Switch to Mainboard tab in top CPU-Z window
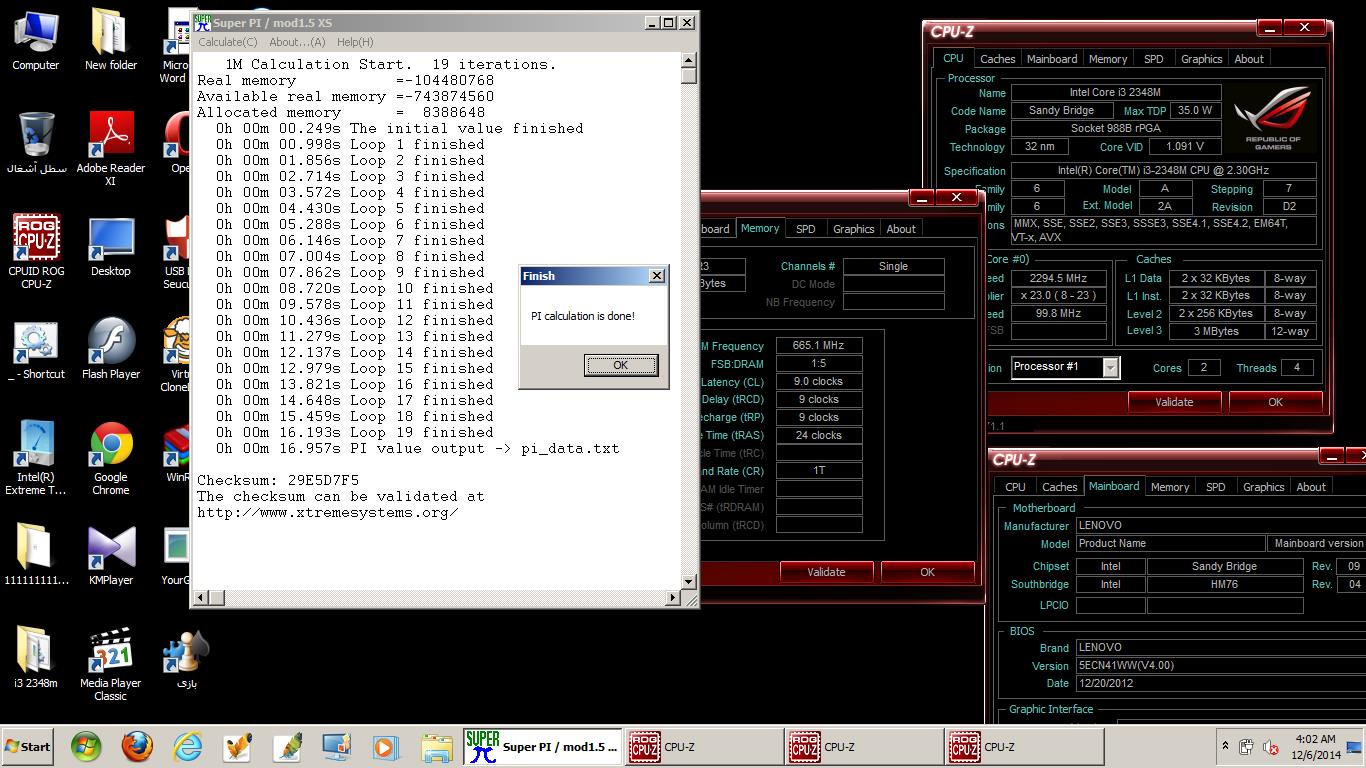This screenshot has height=768, width=1366. point(1052,59)
